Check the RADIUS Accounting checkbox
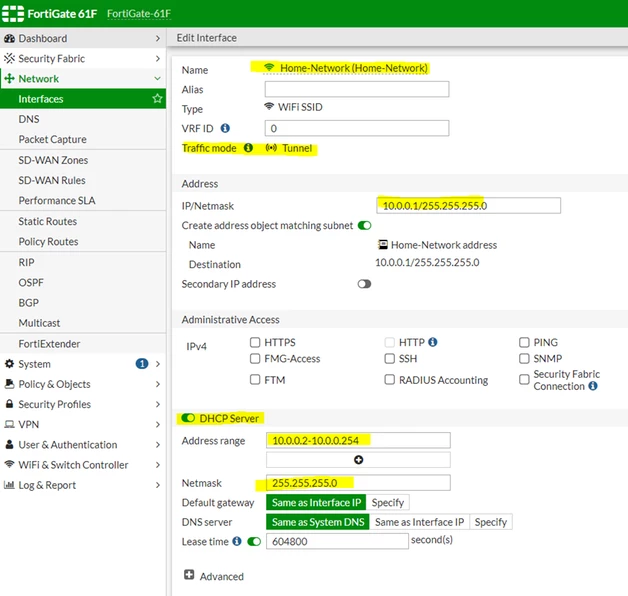628x596 pixels. (x=390, y=379)
